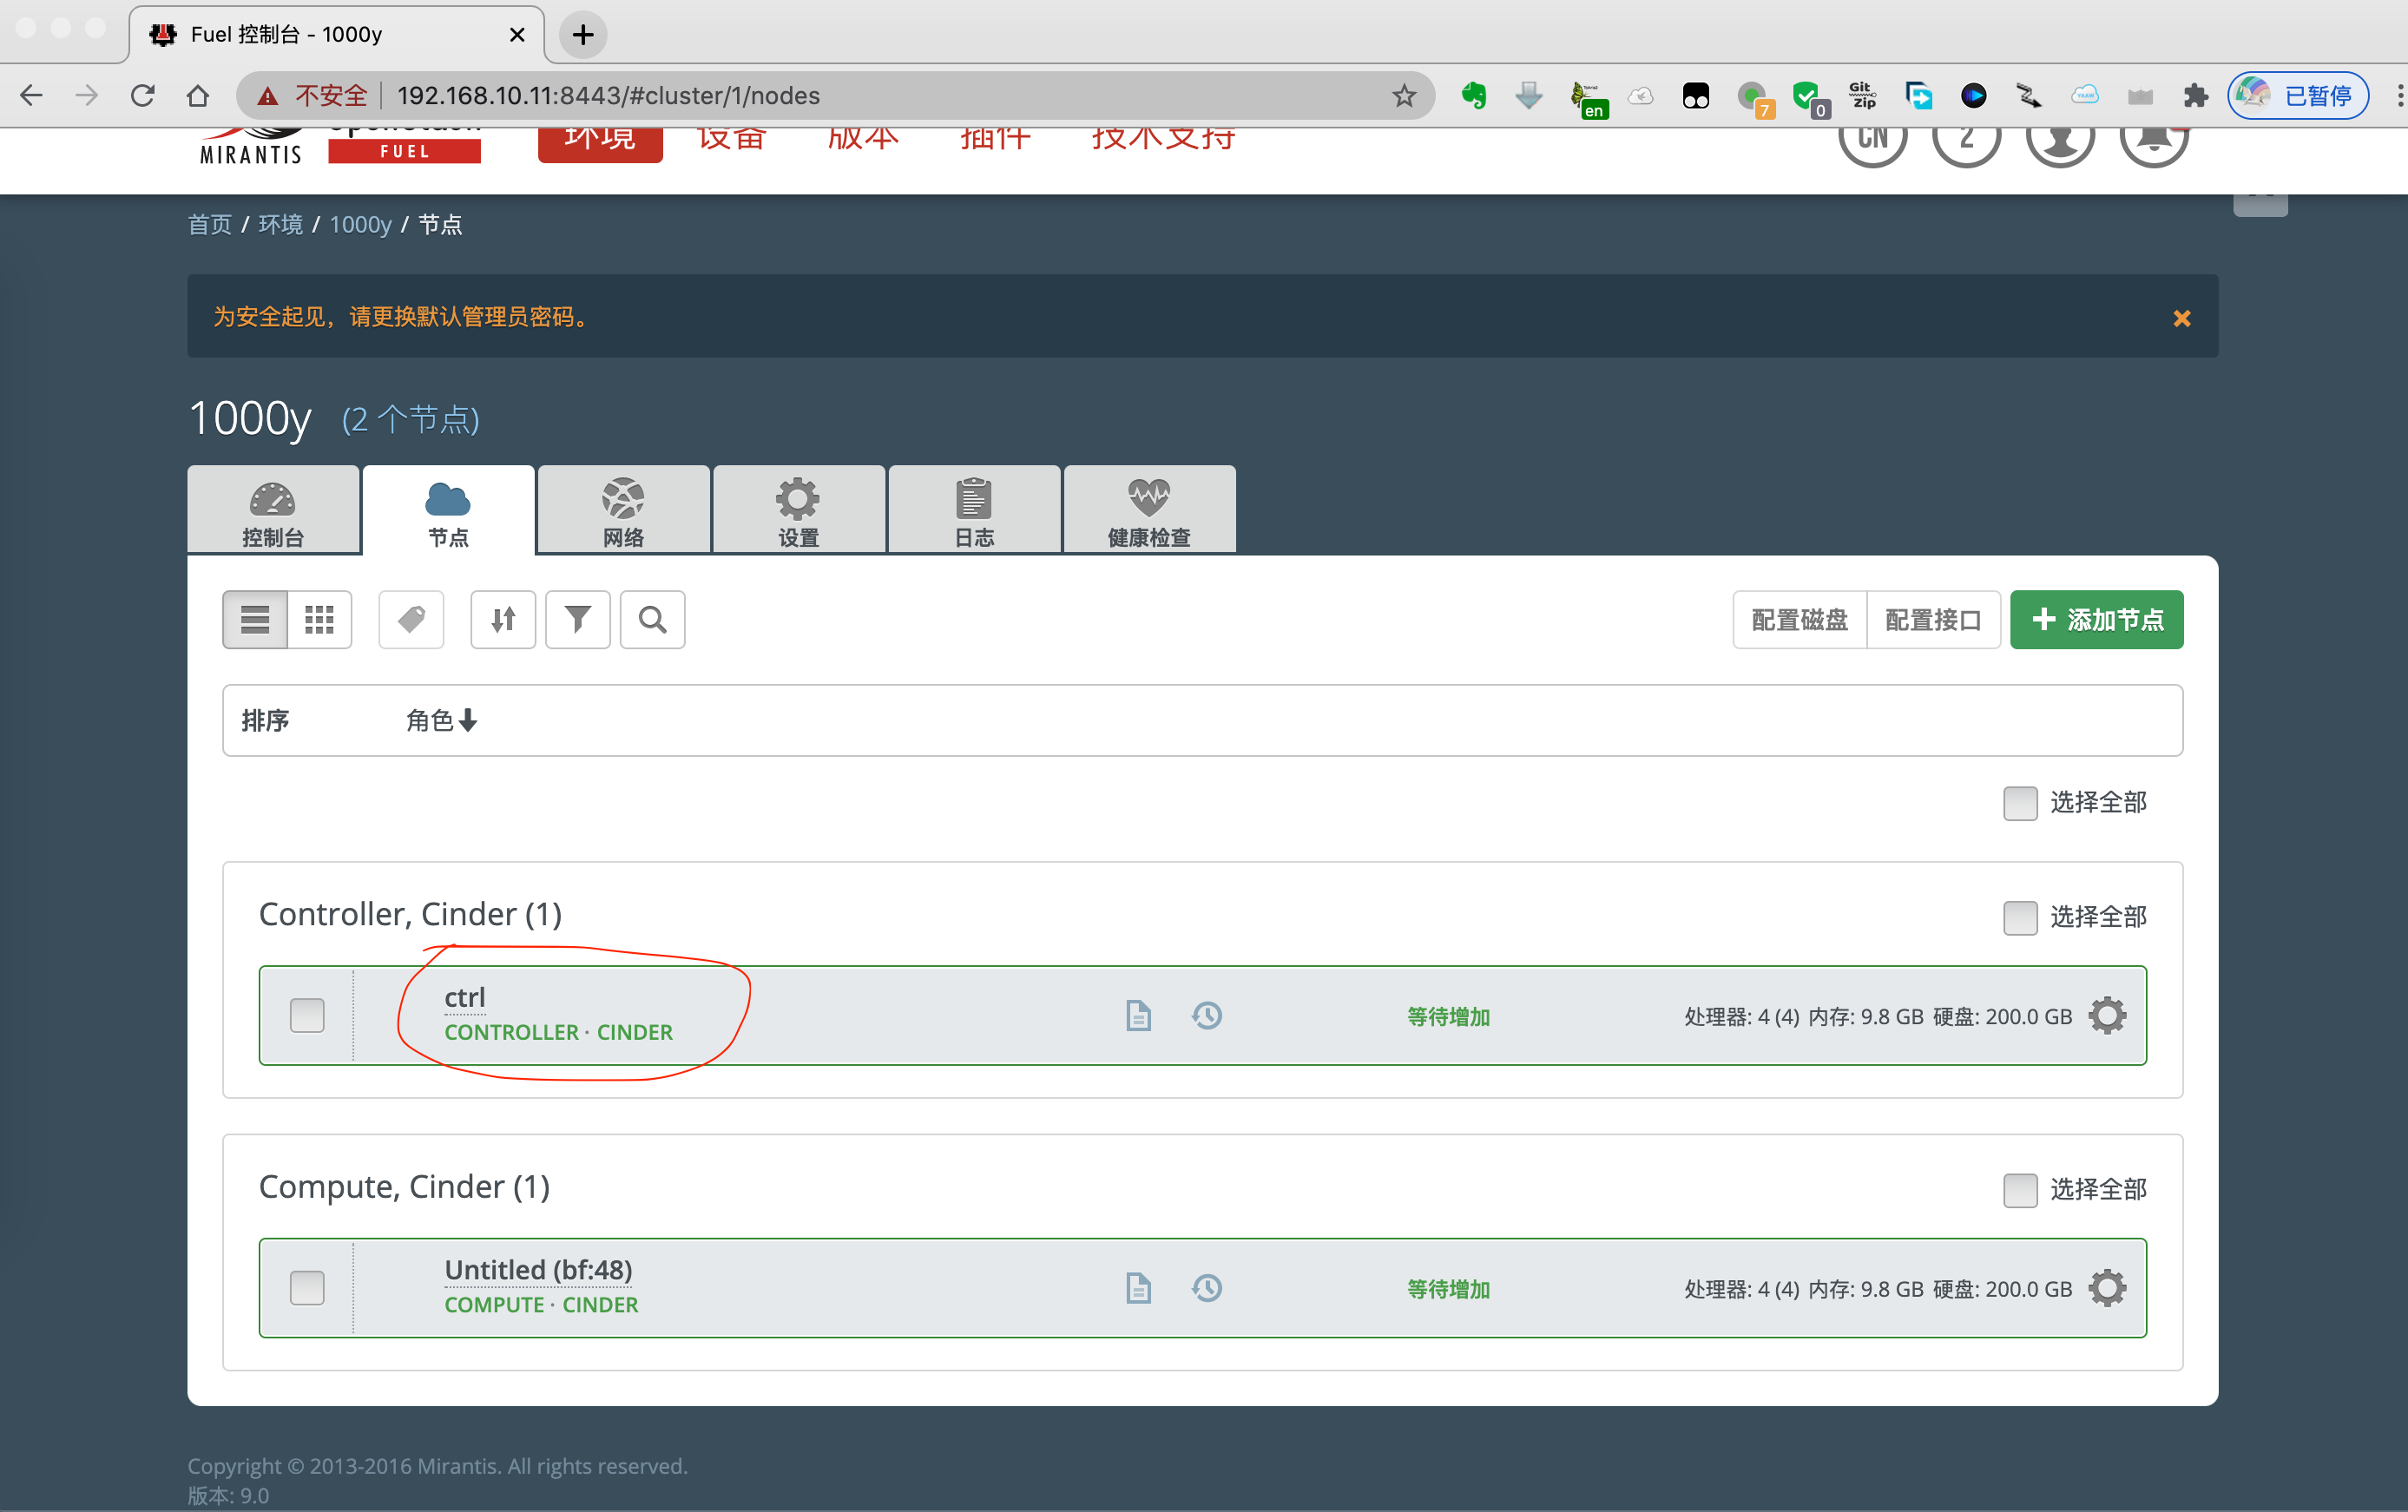
Task: Open the 日志 logs tab
Action: point(974,510)
